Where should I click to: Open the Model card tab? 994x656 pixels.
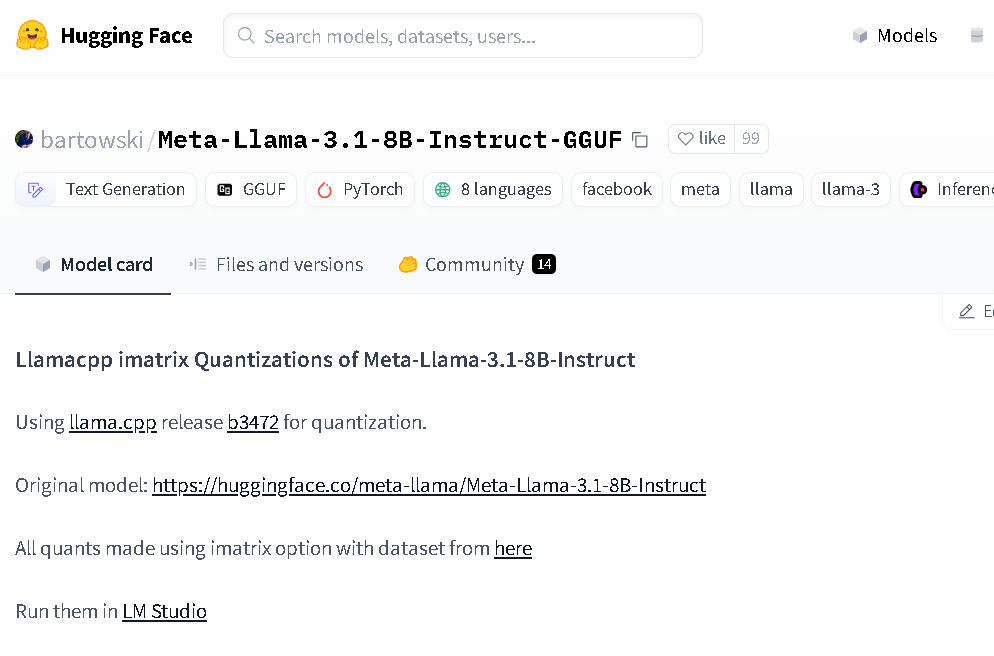point(94,265)
